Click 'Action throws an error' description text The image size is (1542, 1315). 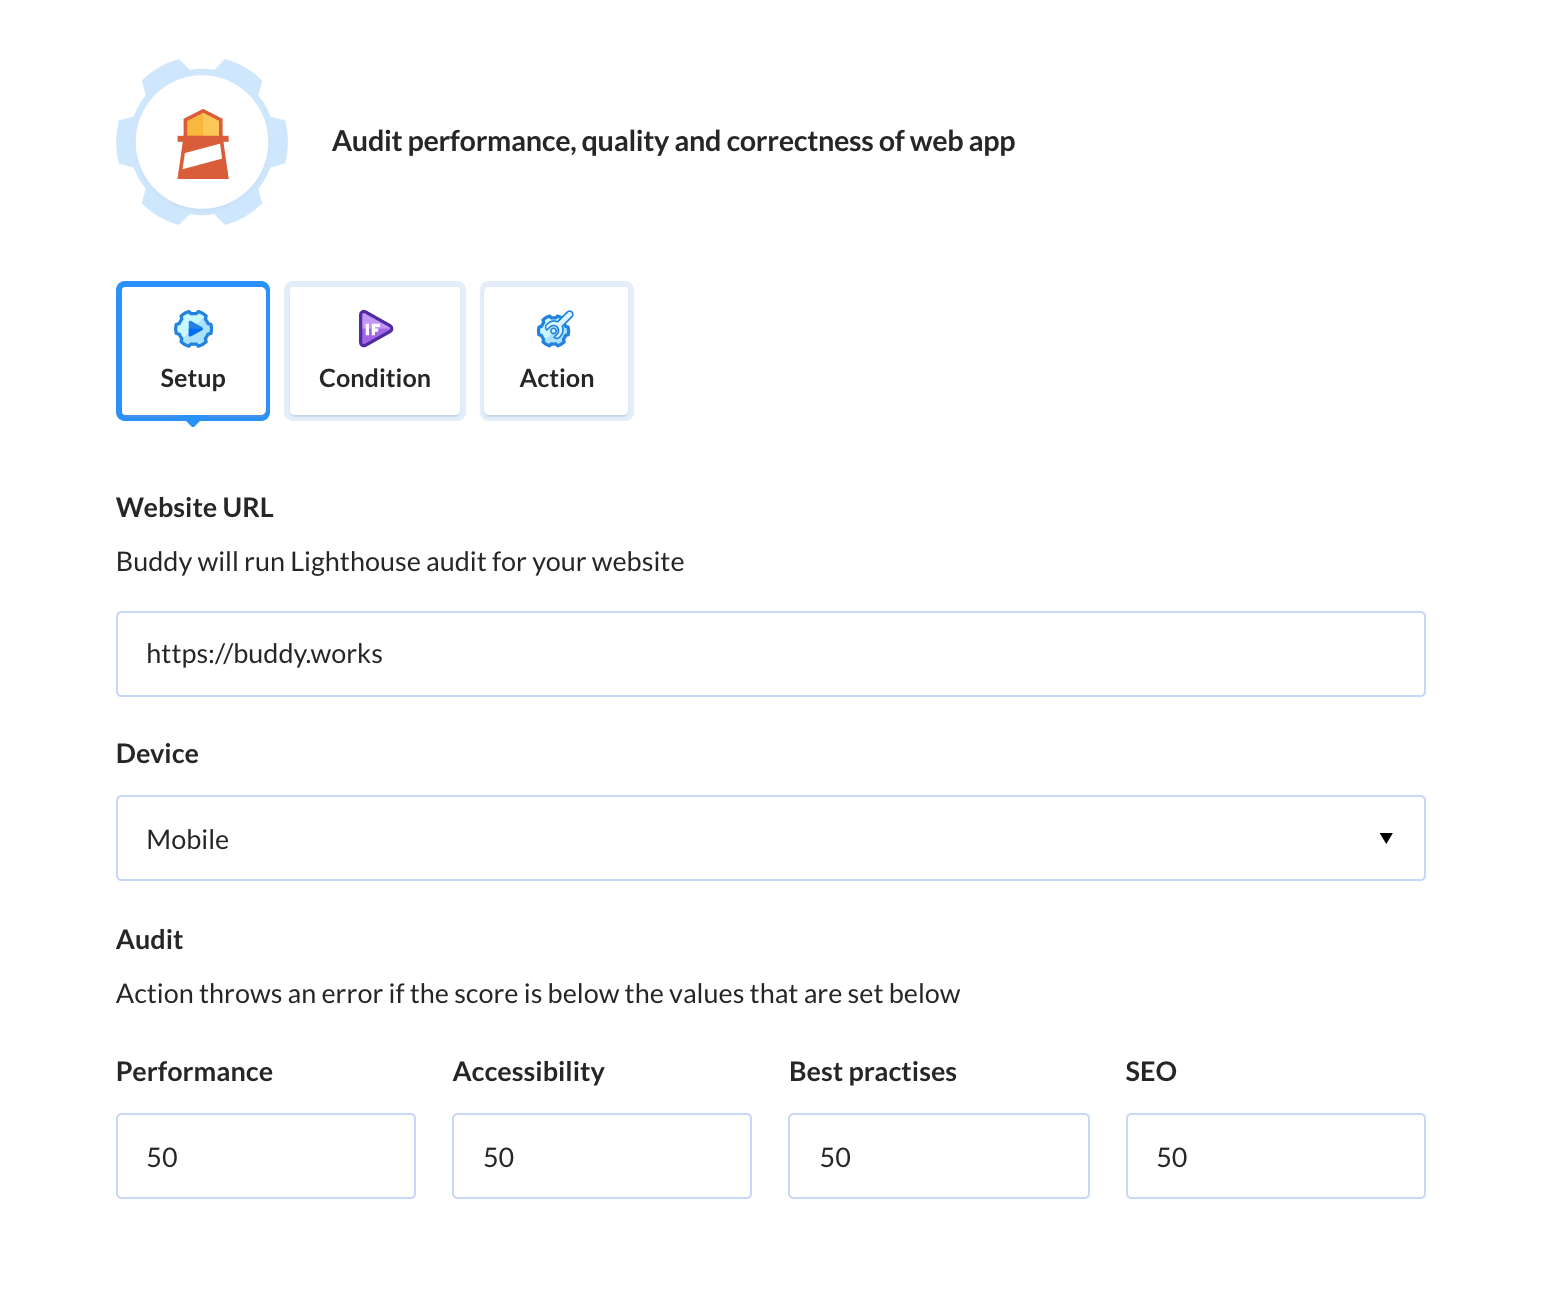(x=538, y=994)
